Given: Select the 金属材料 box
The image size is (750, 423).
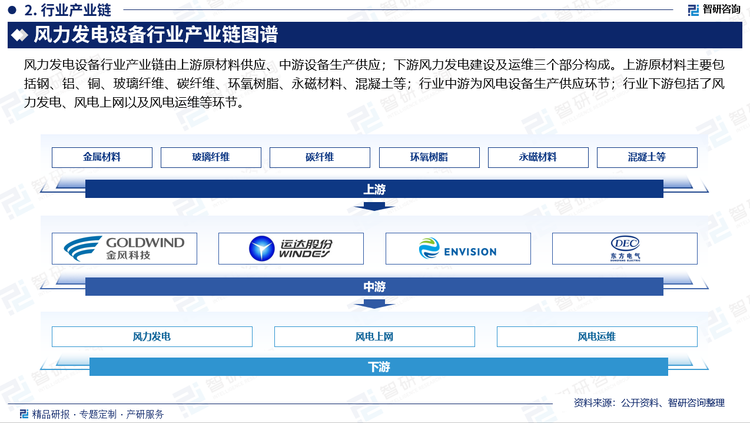Looking at the screenshot, I should click(x=102, y=157).
